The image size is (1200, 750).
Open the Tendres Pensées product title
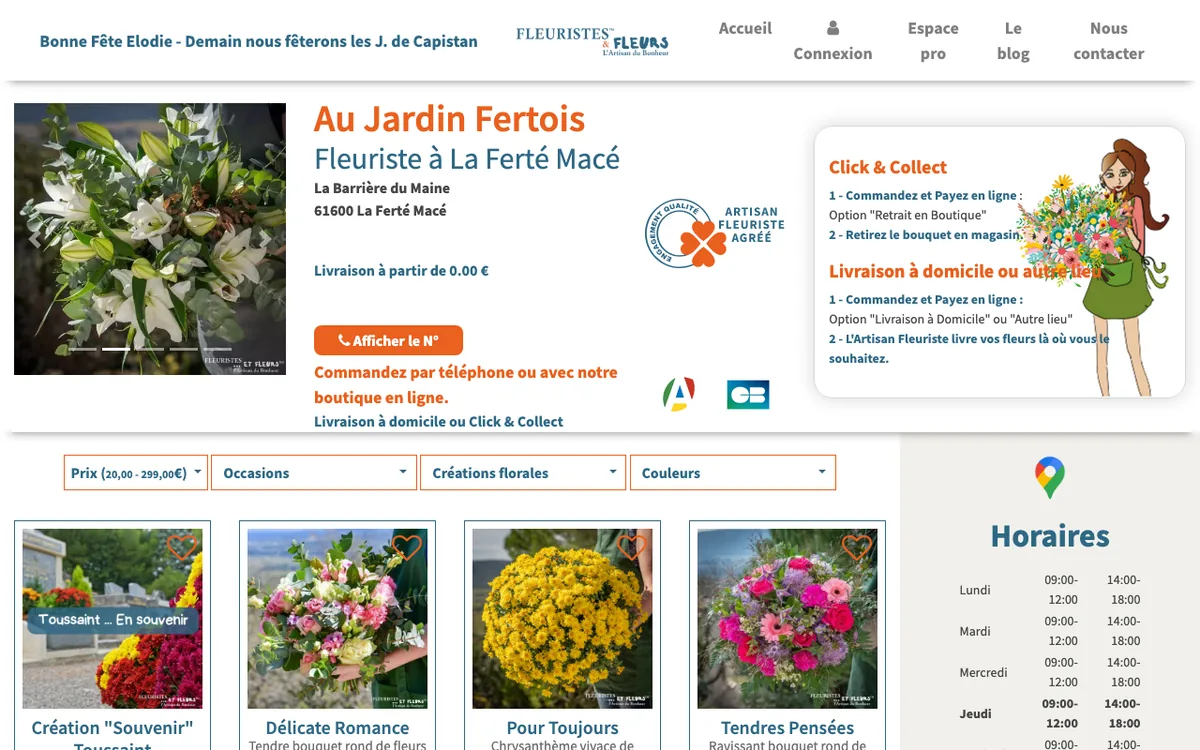pyautogui.click(x=787, y=728)
